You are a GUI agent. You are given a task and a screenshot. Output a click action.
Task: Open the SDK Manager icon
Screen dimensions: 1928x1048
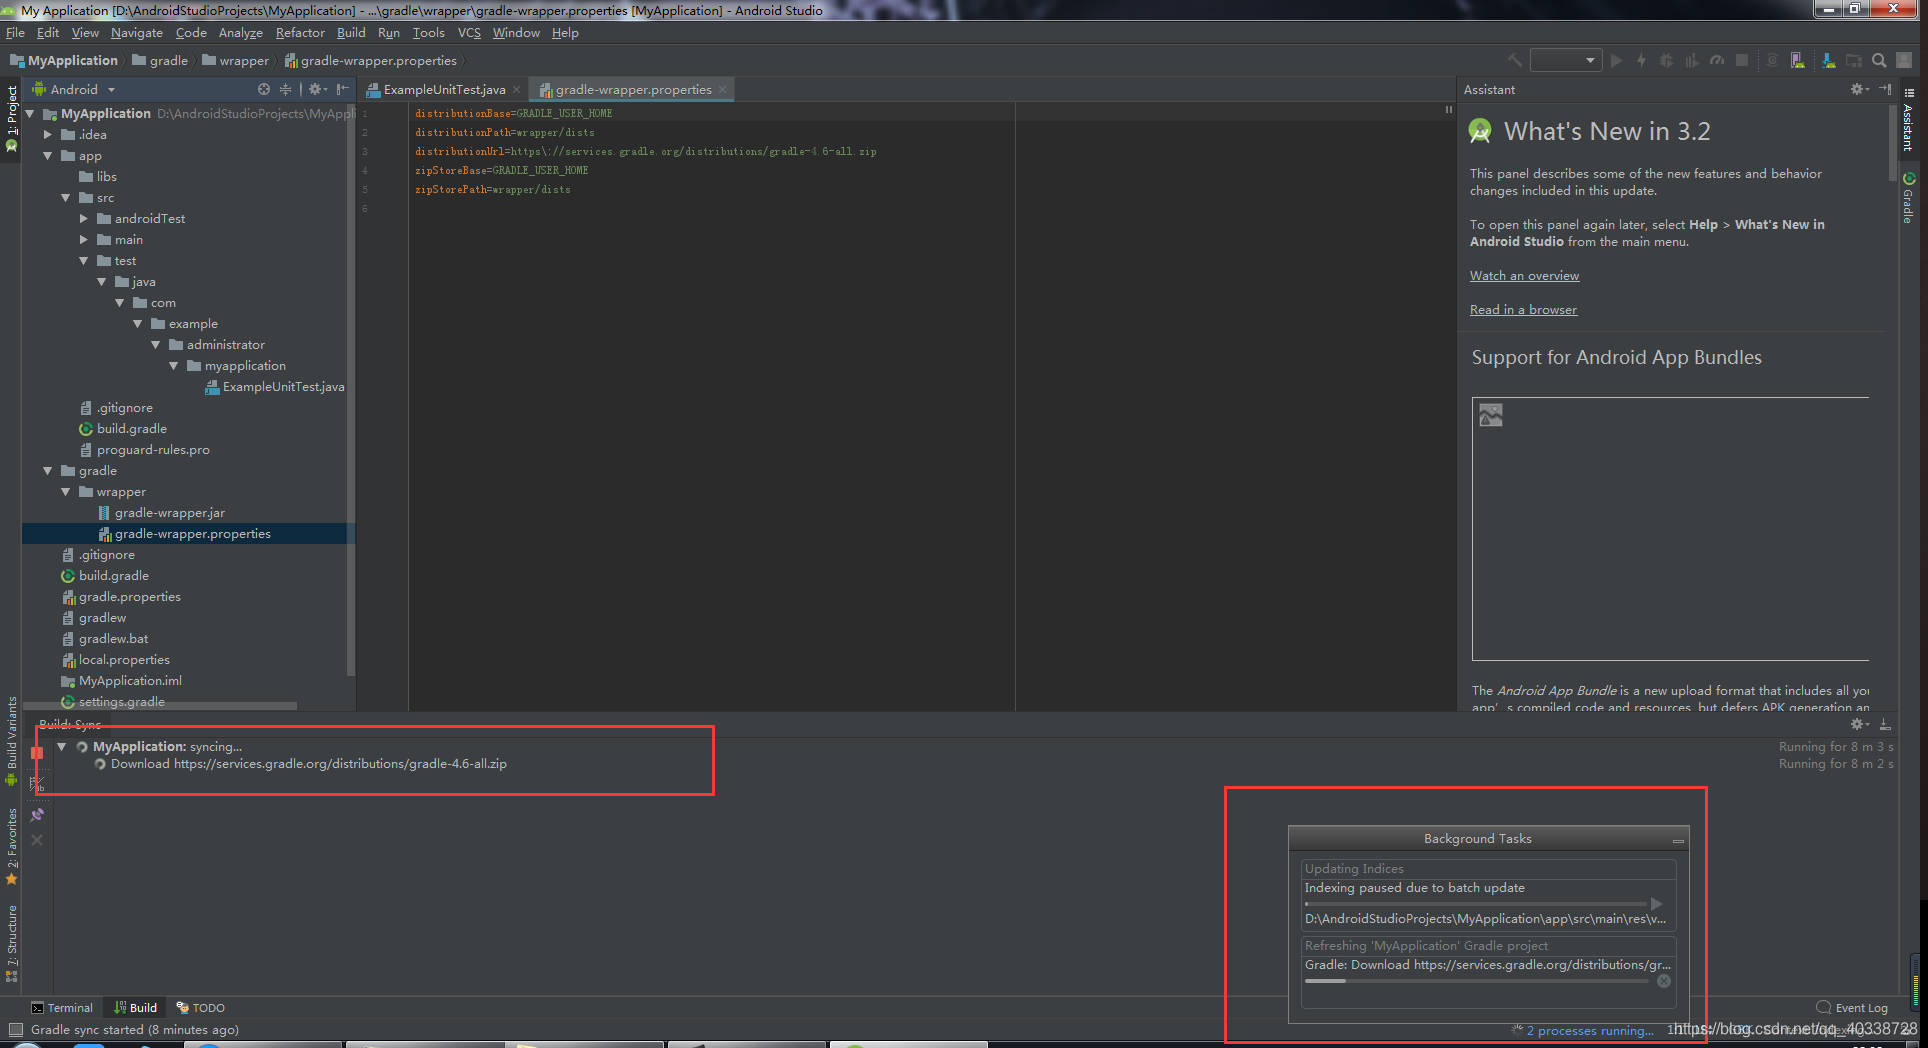tap(1828, 61)
